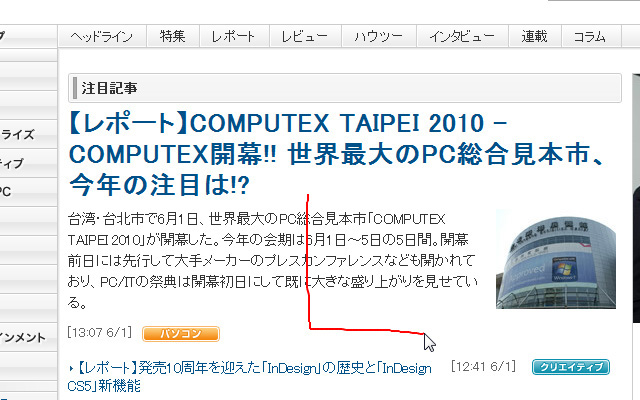Click the article summary paragraph text
640x400 pixels.
click(273, 260)
